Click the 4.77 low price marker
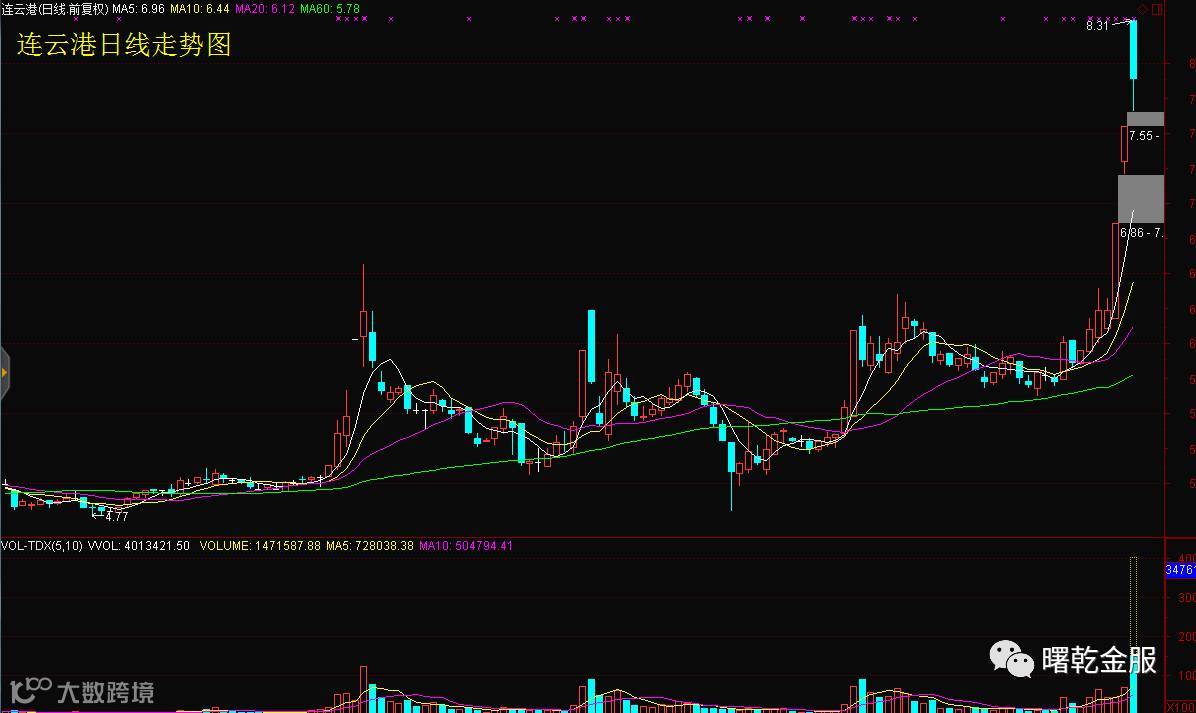 [117, 516]
